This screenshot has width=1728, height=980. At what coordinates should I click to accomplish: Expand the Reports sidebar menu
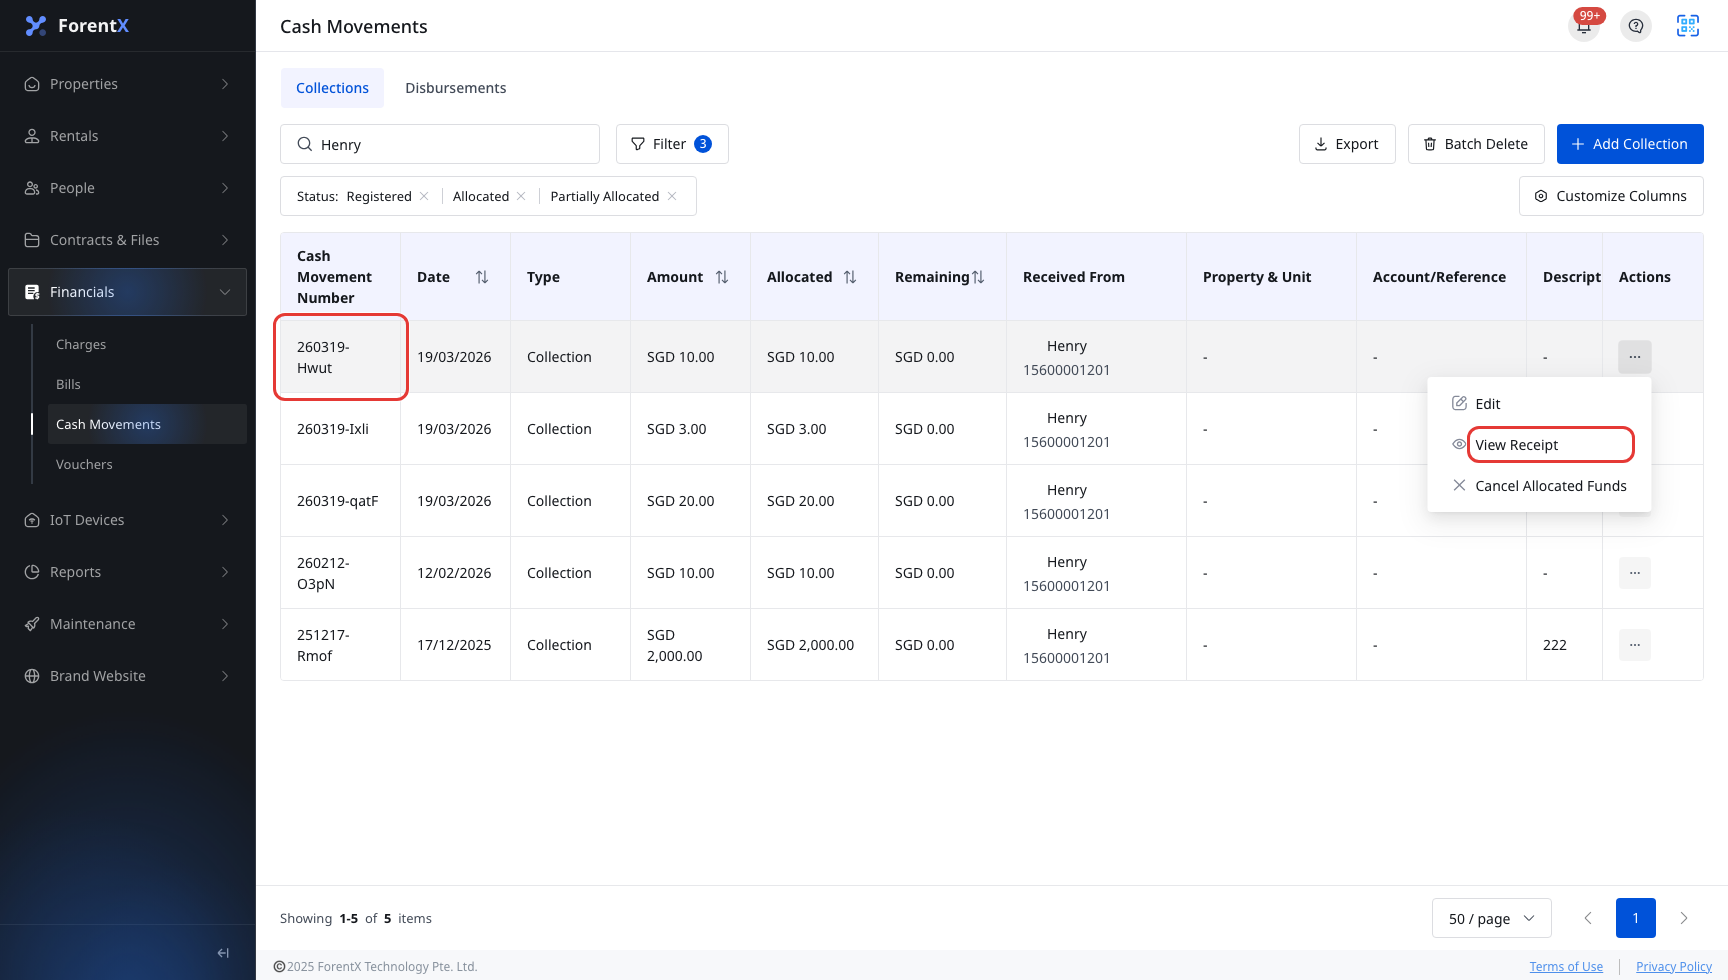pyautogui.click(x=127, y=572)
